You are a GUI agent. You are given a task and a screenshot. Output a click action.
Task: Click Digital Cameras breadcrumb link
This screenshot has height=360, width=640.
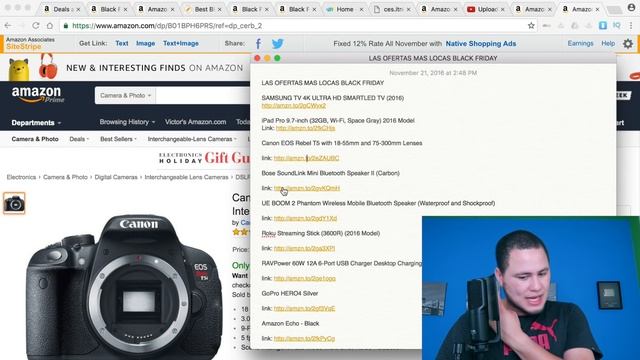click(116, 177)
